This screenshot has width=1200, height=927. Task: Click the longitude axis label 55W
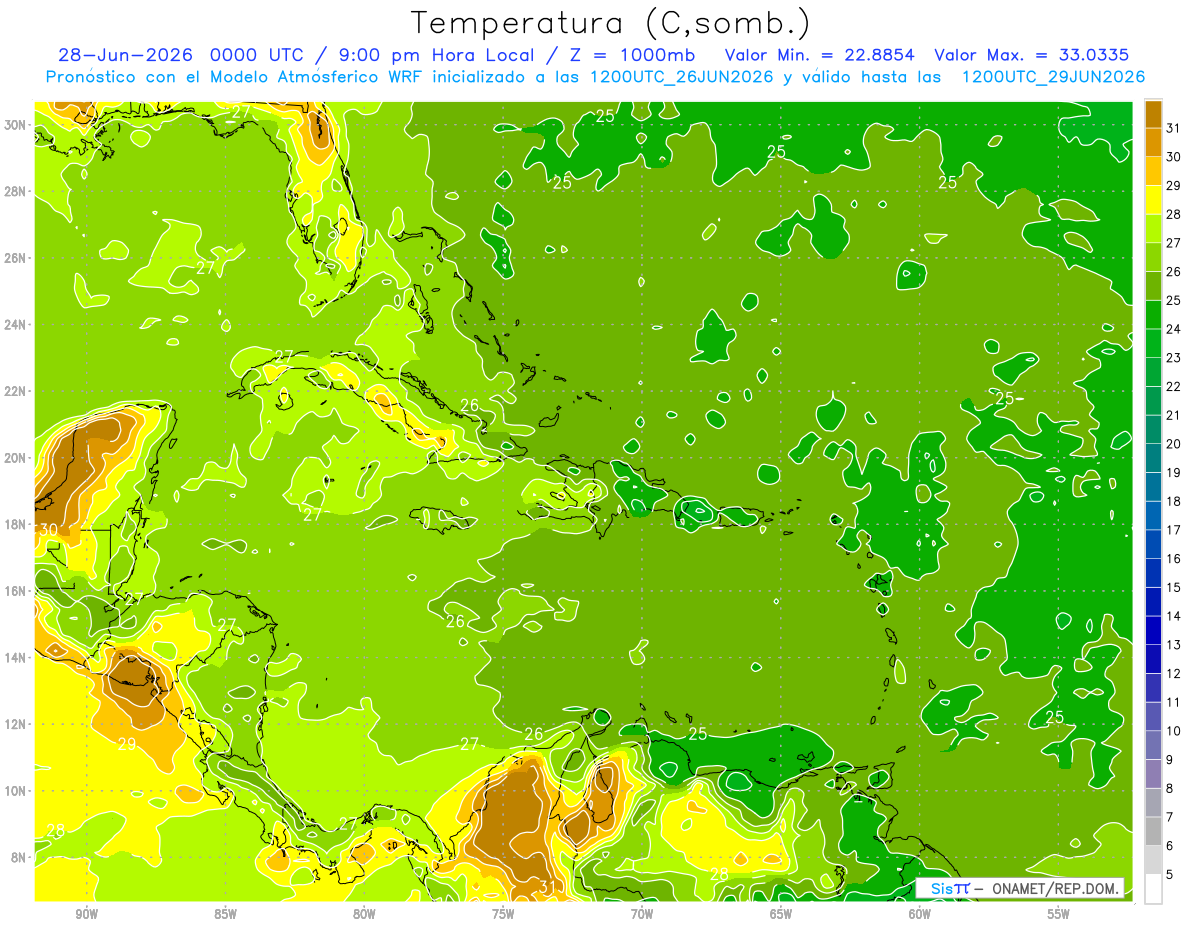pos(1059,914)
